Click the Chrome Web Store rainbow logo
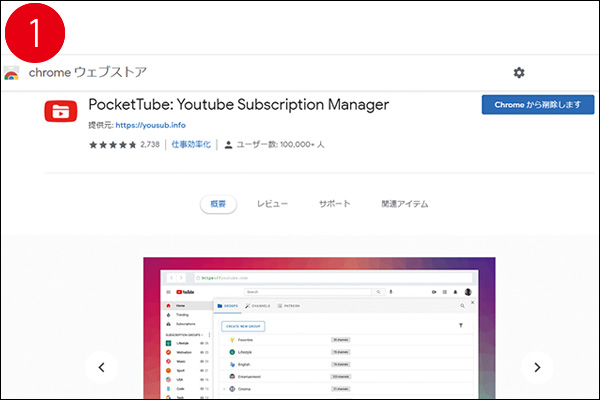Image resolution: width=600 pixels, height=400 pixels. point(11,73)
